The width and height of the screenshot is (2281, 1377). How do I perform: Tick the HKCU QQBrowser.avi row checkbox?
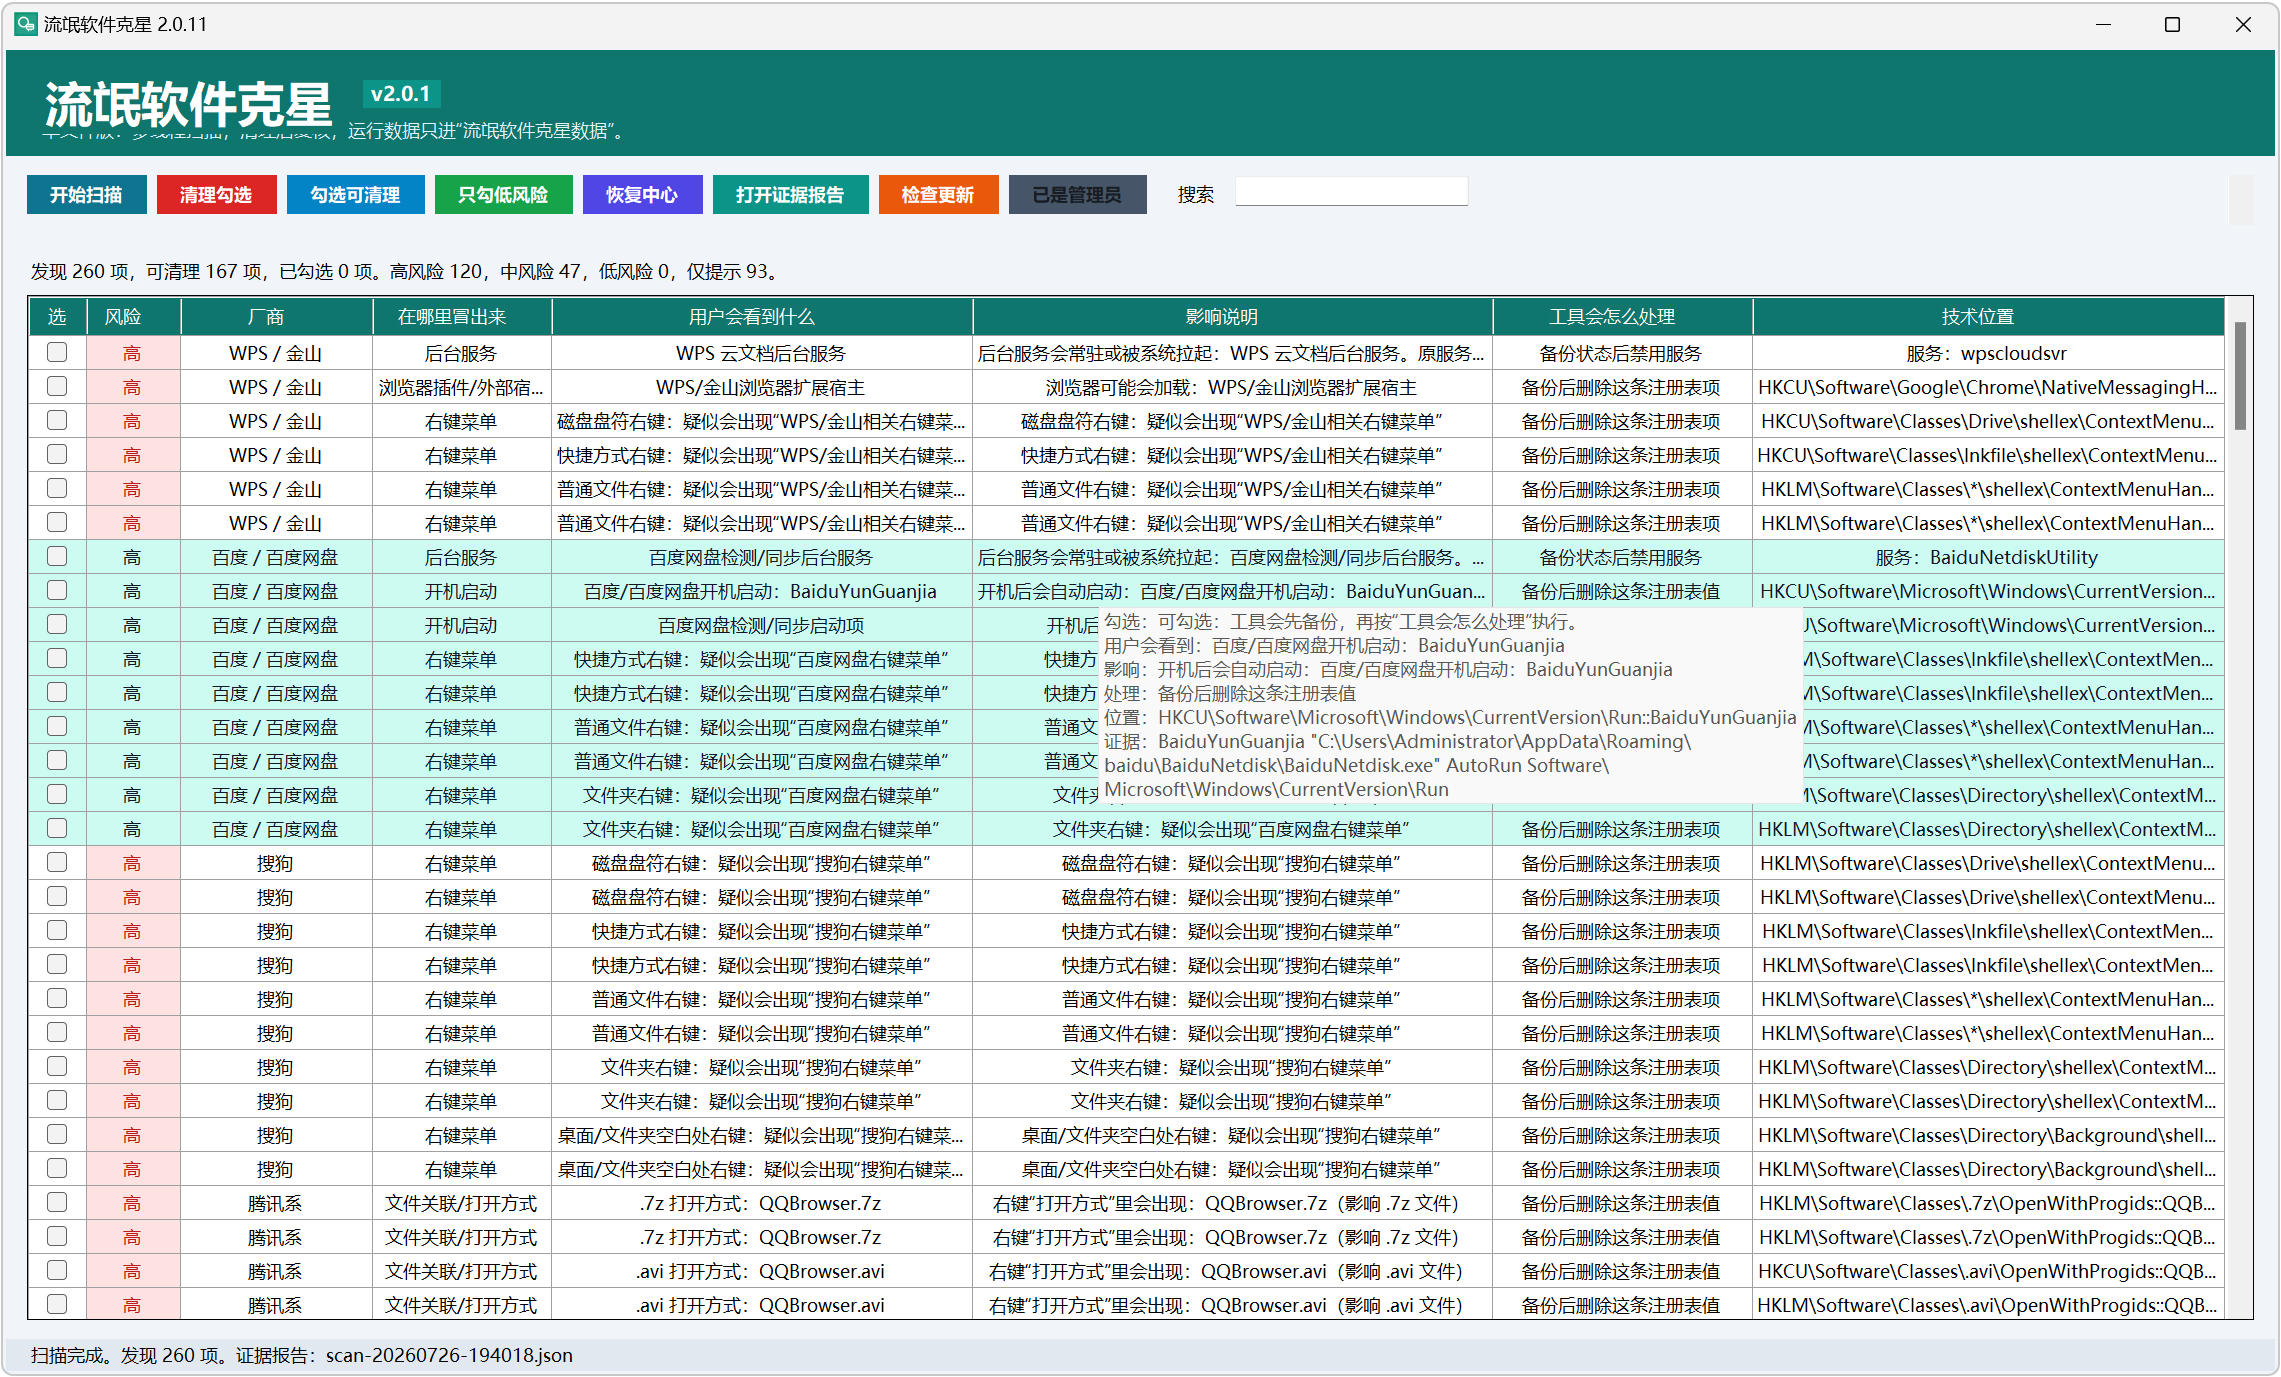(57, 1270)
